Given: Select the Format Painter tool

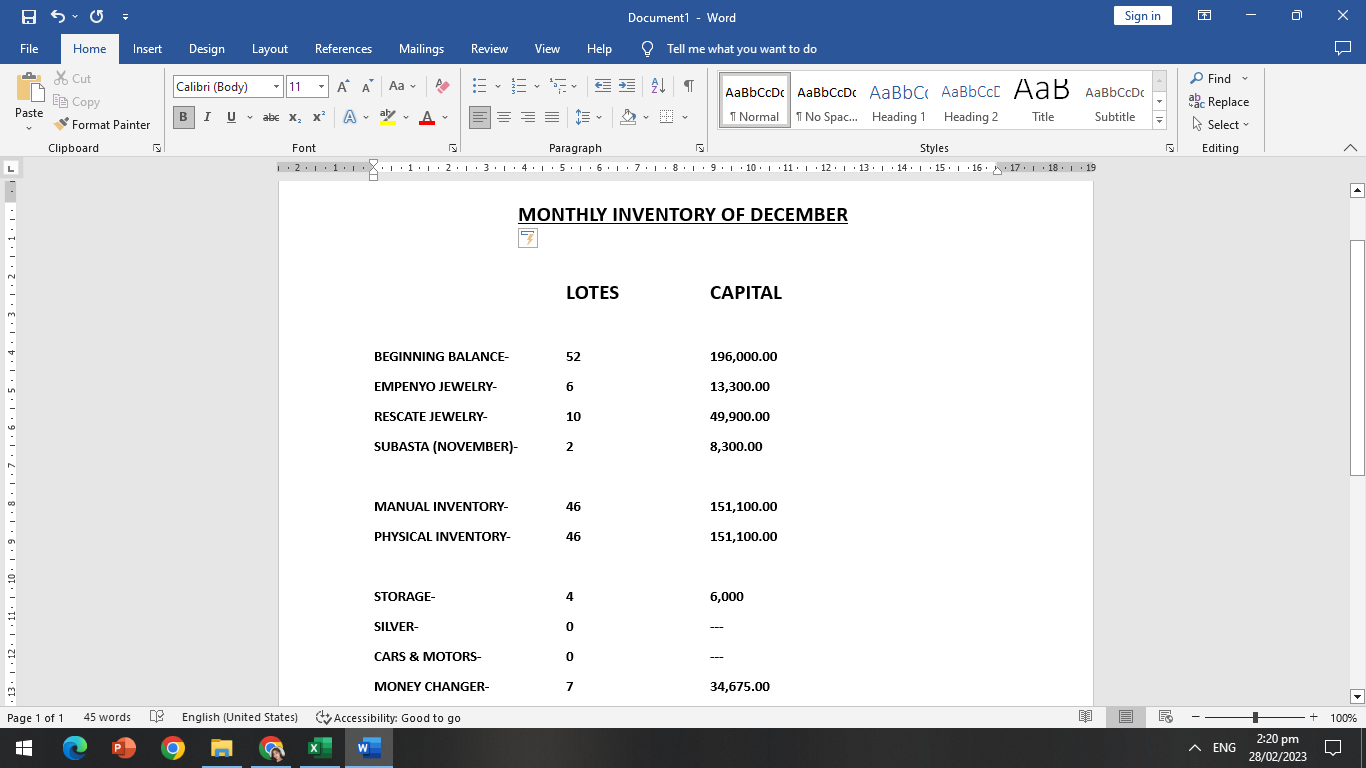Looking at the screenshot, I should click(x=102, y=125).
